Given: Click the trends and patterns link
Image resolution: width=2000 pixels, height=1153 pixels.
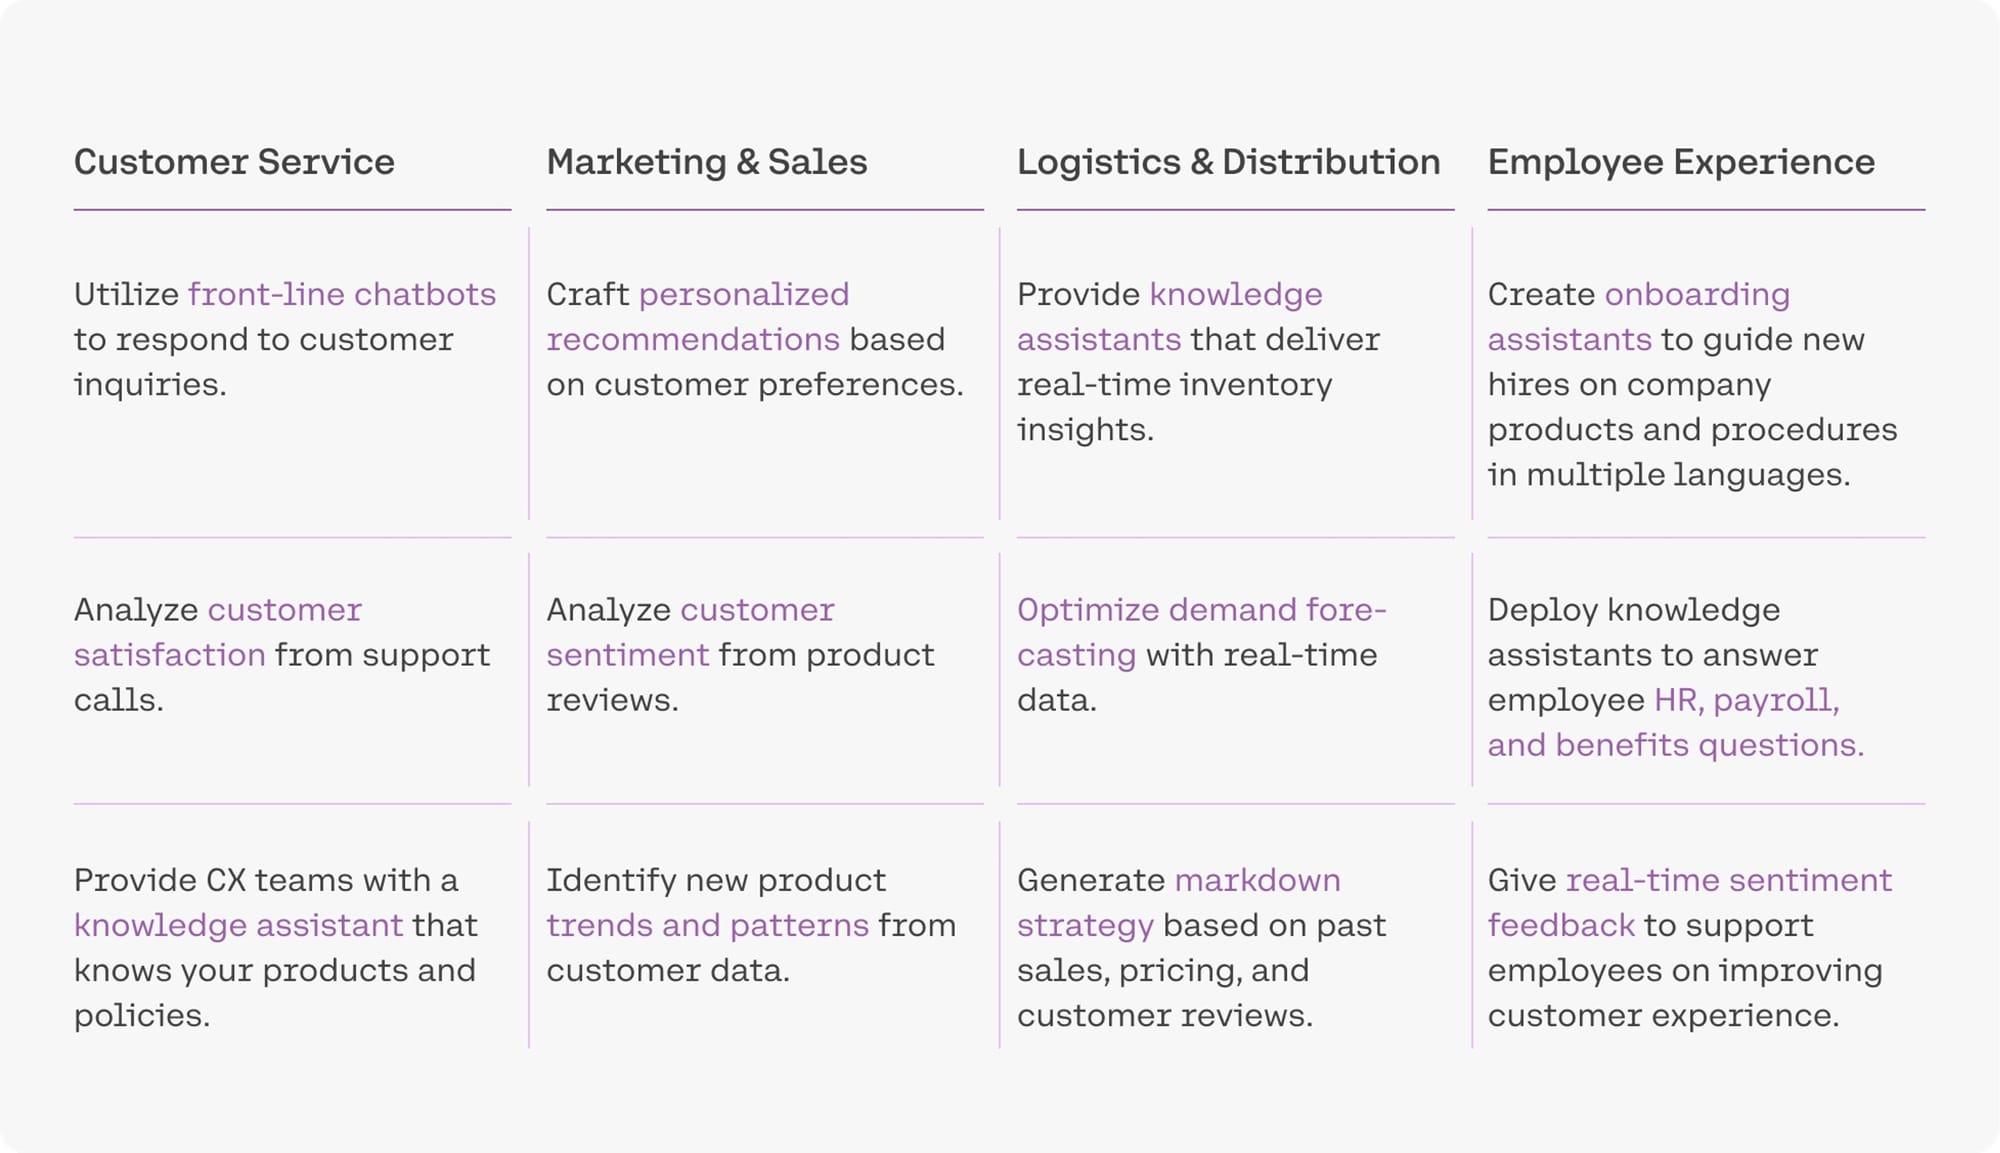Looking at the screenshot, I should (x=707, y=925).
